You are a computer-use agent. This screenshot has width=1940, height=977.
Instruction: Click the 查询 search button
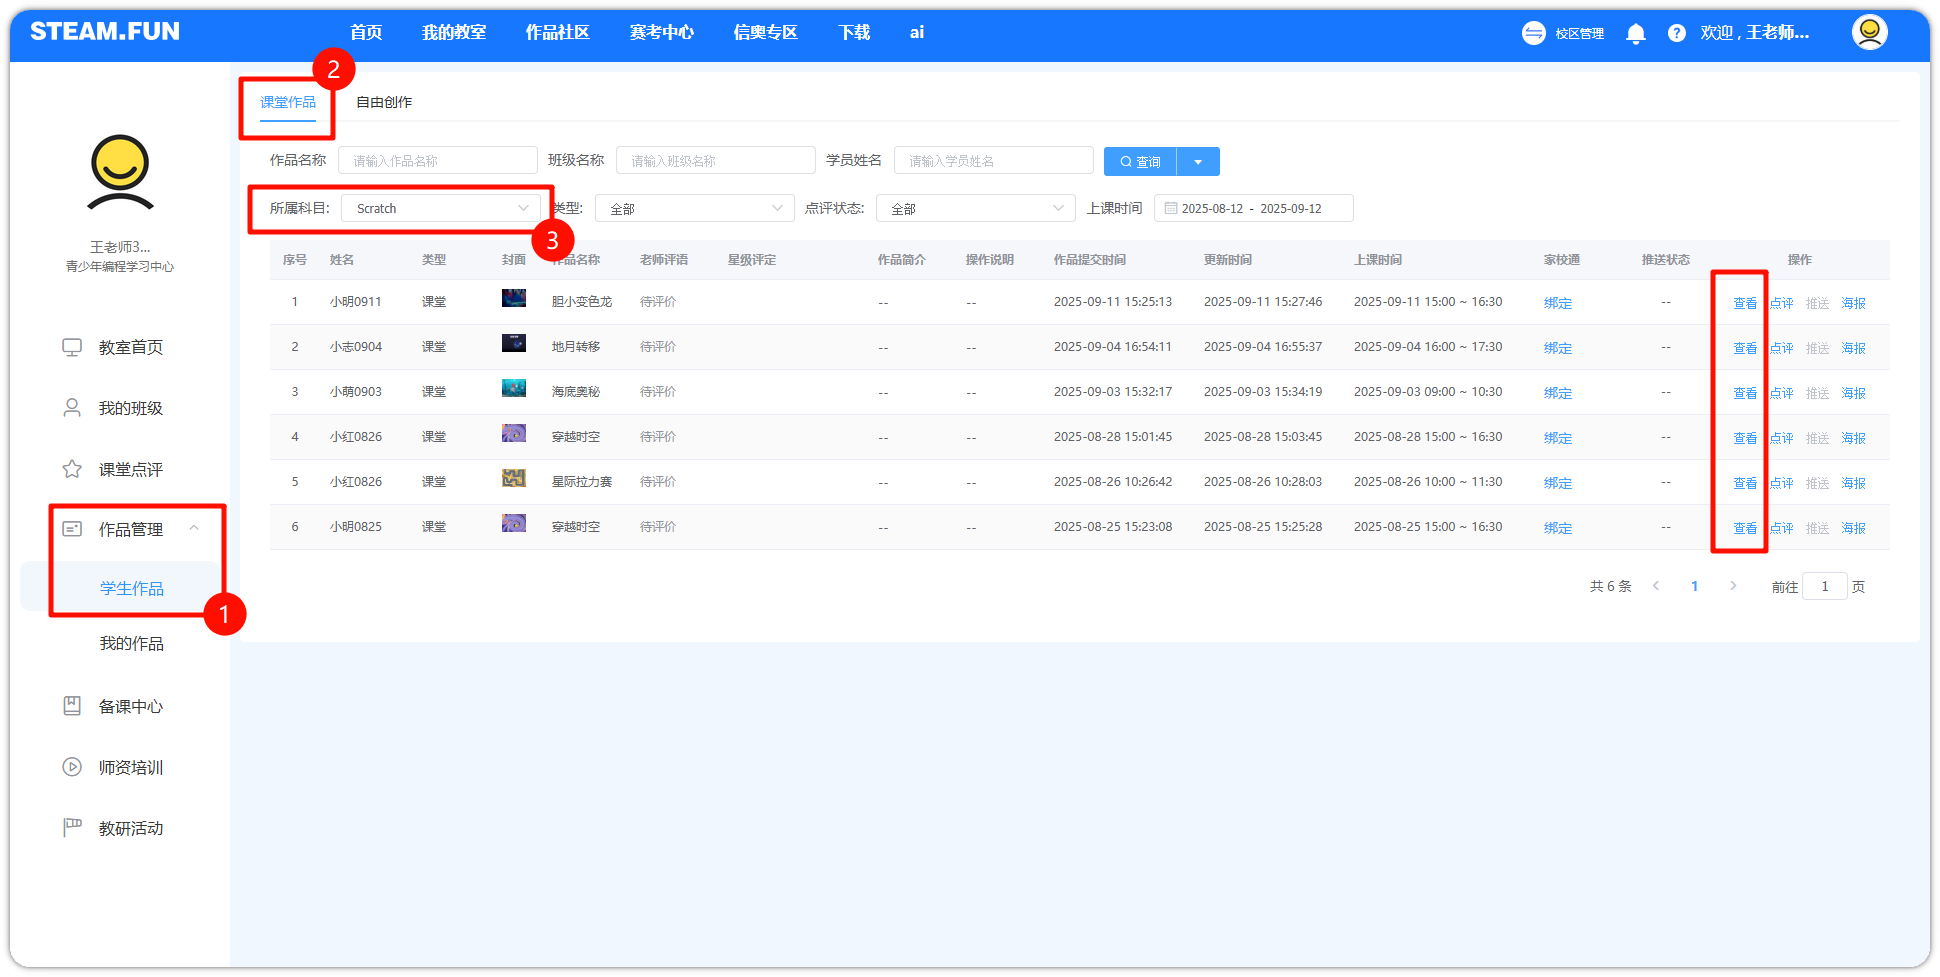[1140, 162]
